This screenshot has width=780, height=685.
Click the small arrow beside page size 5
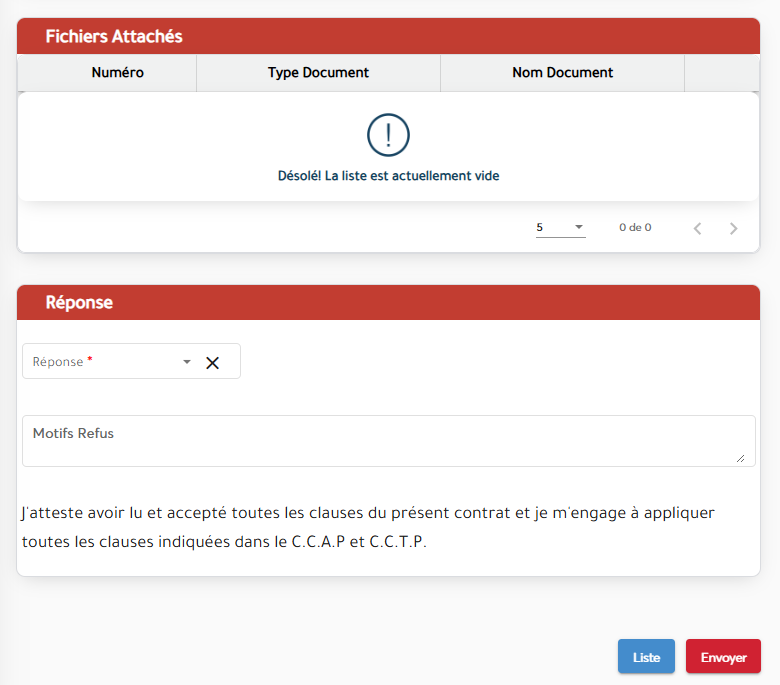pyautogui.click(x=579, y=228)
